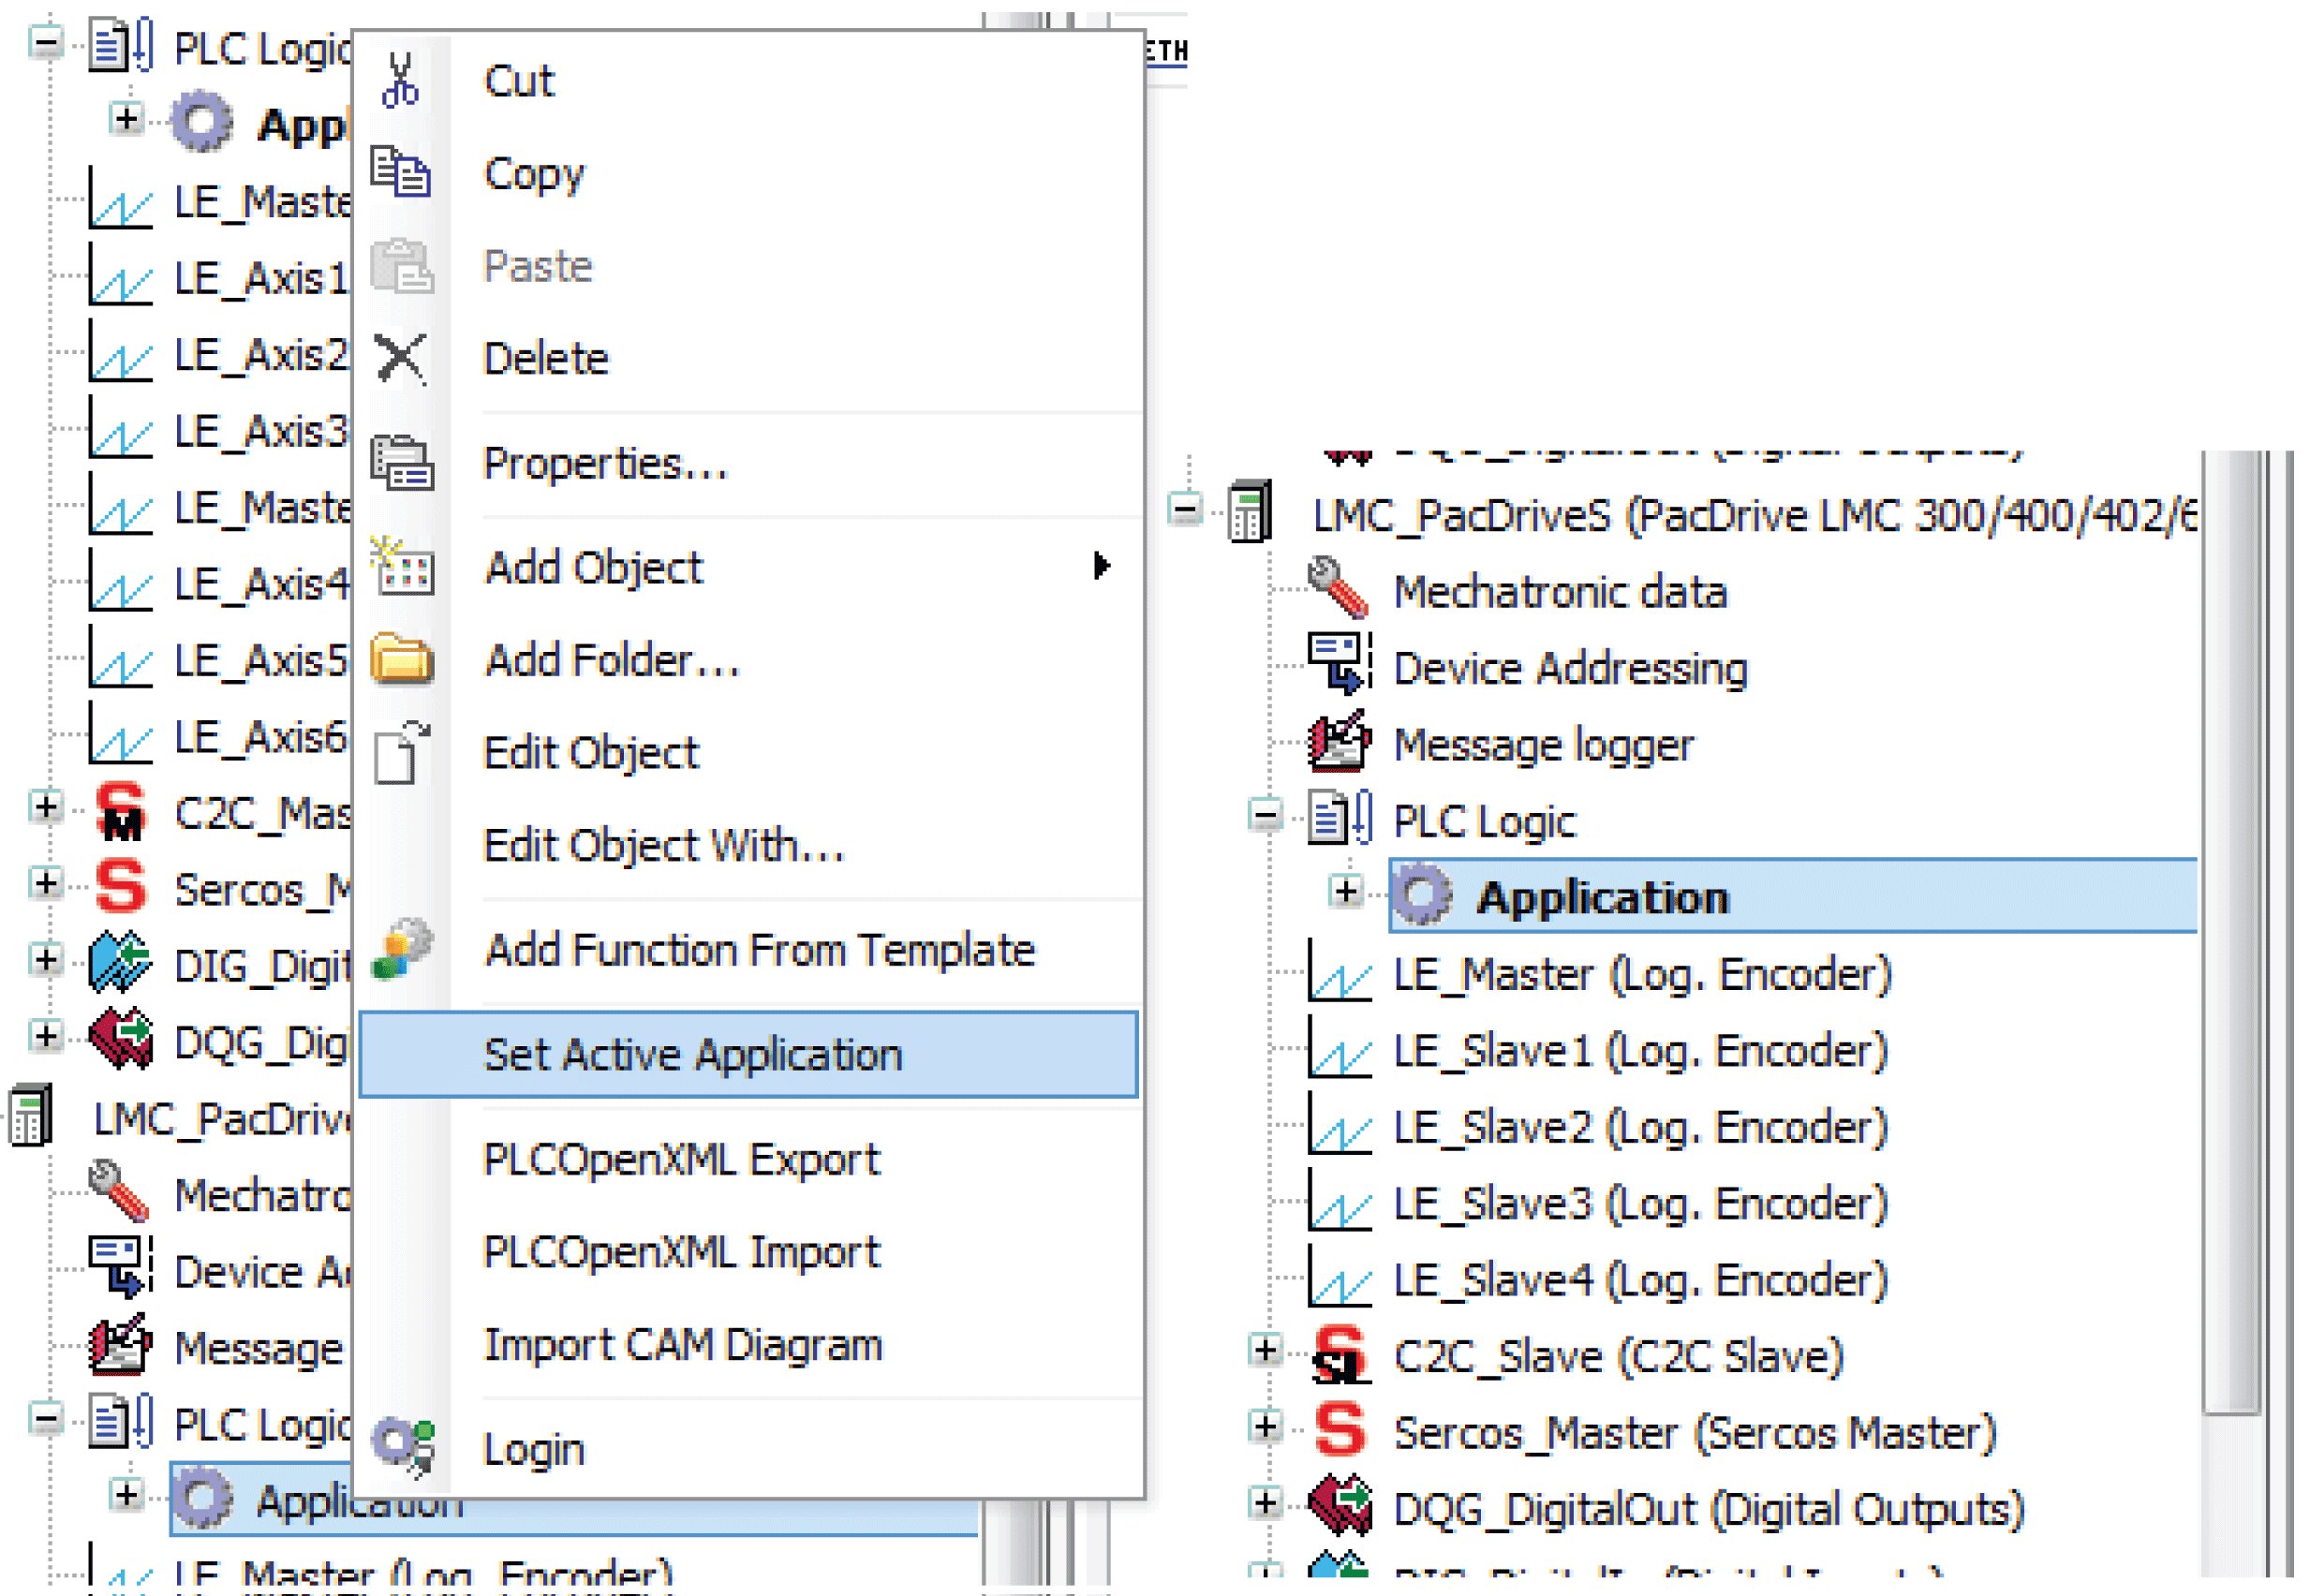This screenshot has height=1596, width=2310.
Task: Choose Import CAM Diagram
Action: 682,1345
